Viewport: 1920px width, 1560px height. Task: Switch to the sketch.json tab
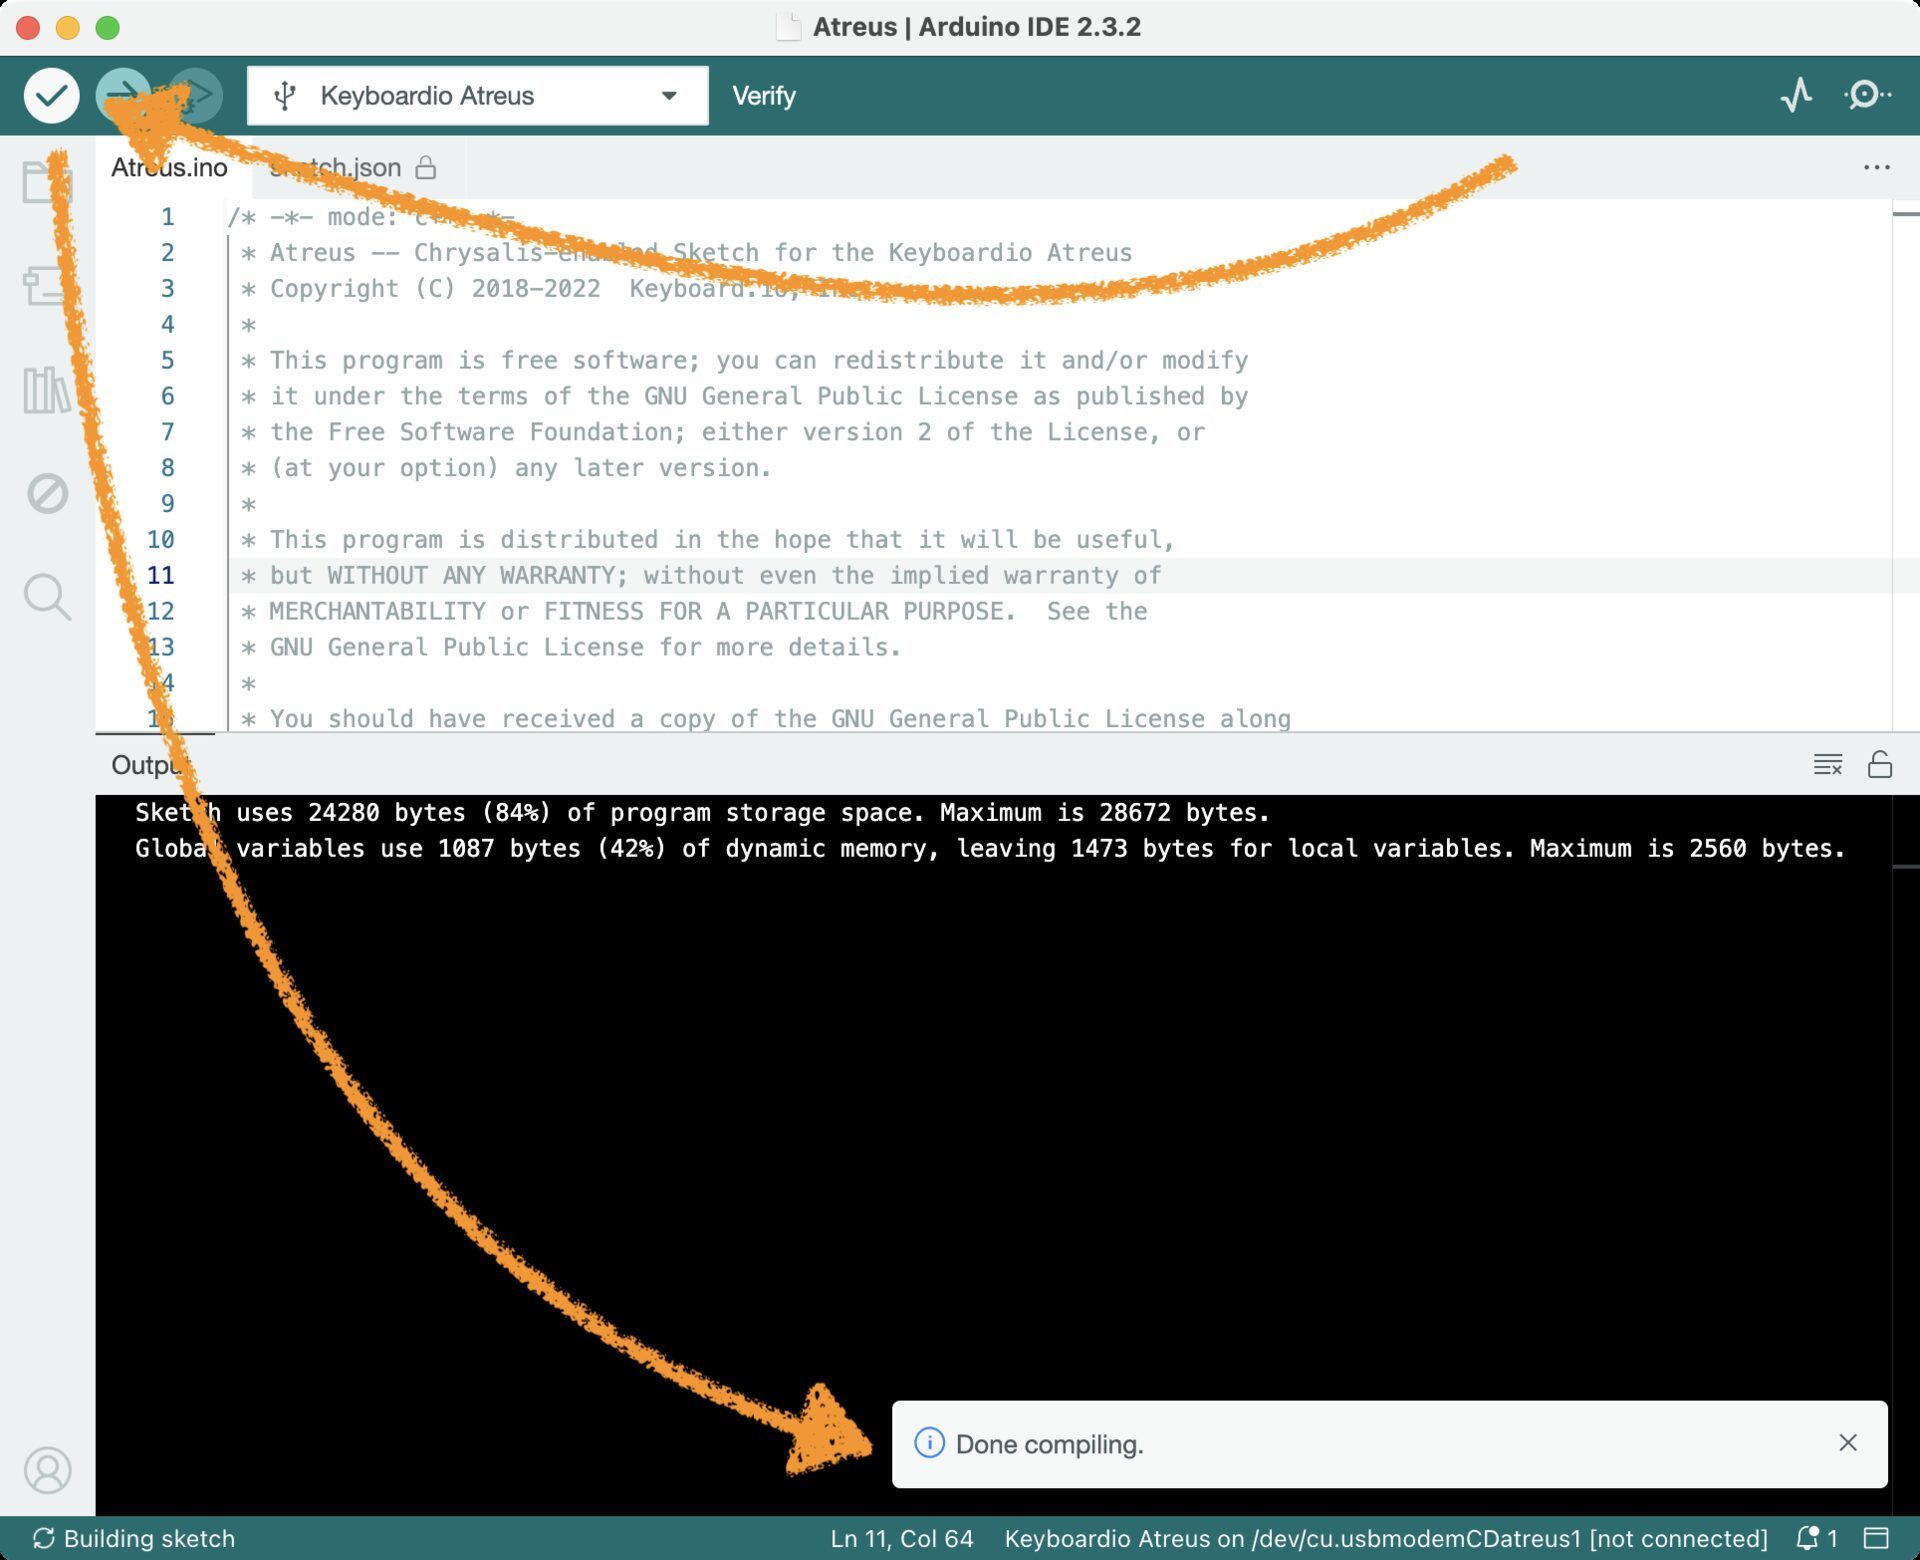(x=335, y=167)
